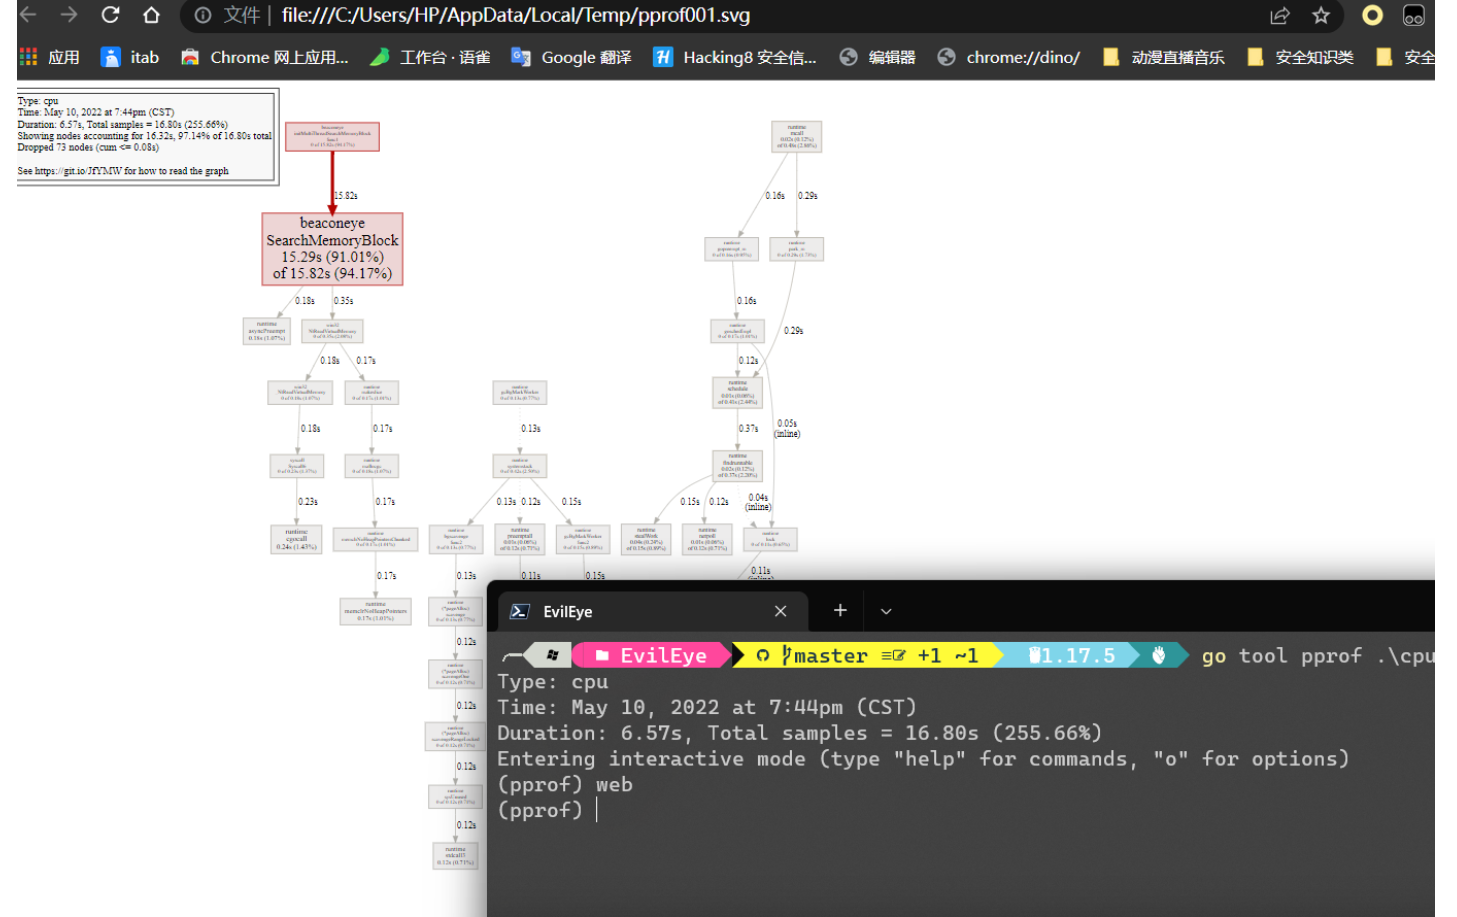This screenshot has width=1457, height=917.
Task: Click the "Entering interactive mode" terminal line
Action: pyautogui.click(x=923, y=759)
